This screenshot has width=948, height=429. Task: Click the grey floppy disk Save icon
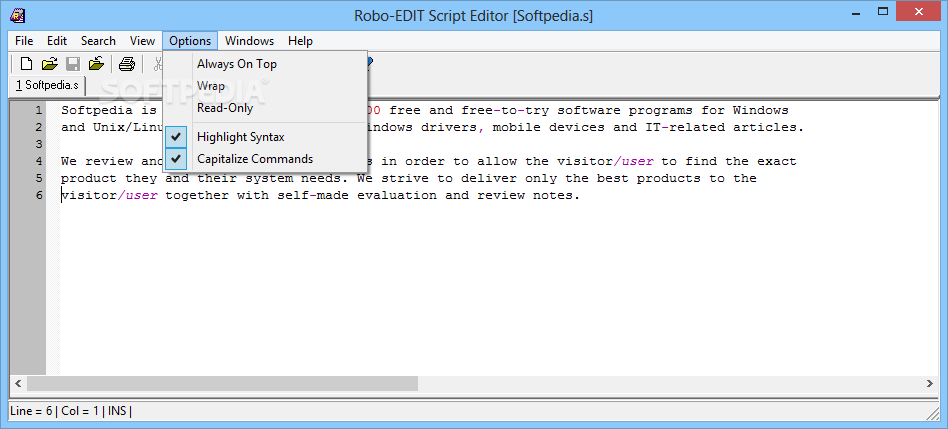[73, 63]
